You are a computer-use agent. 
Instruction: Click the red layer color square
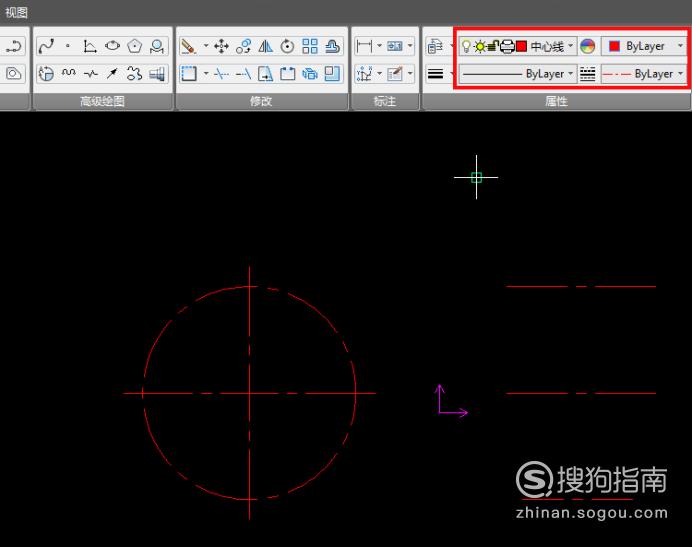(x=521, y=46)
